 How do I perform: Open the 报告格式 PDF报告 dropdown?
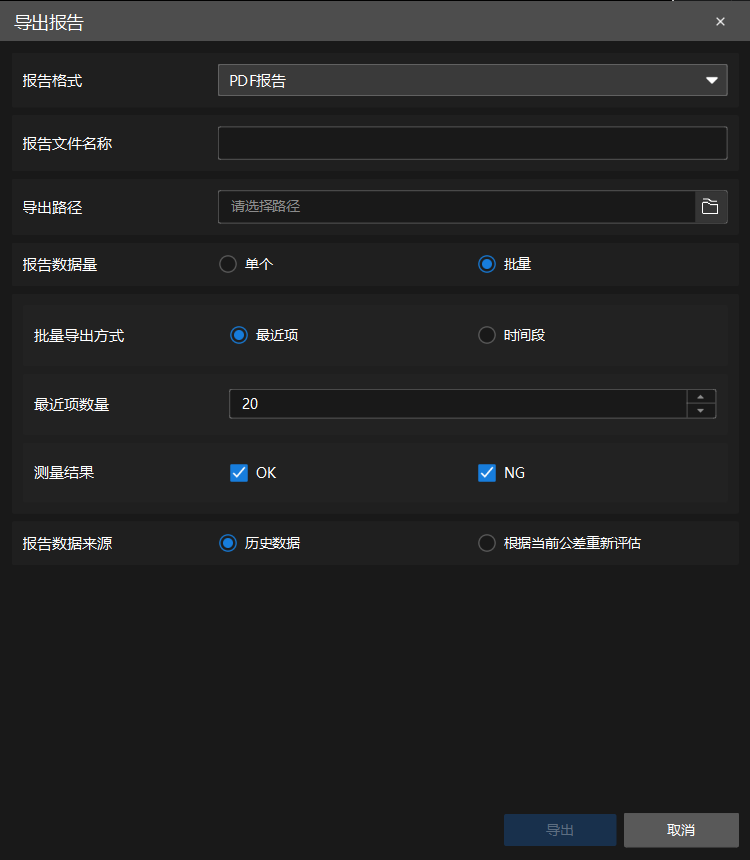[x=472, y=80]
